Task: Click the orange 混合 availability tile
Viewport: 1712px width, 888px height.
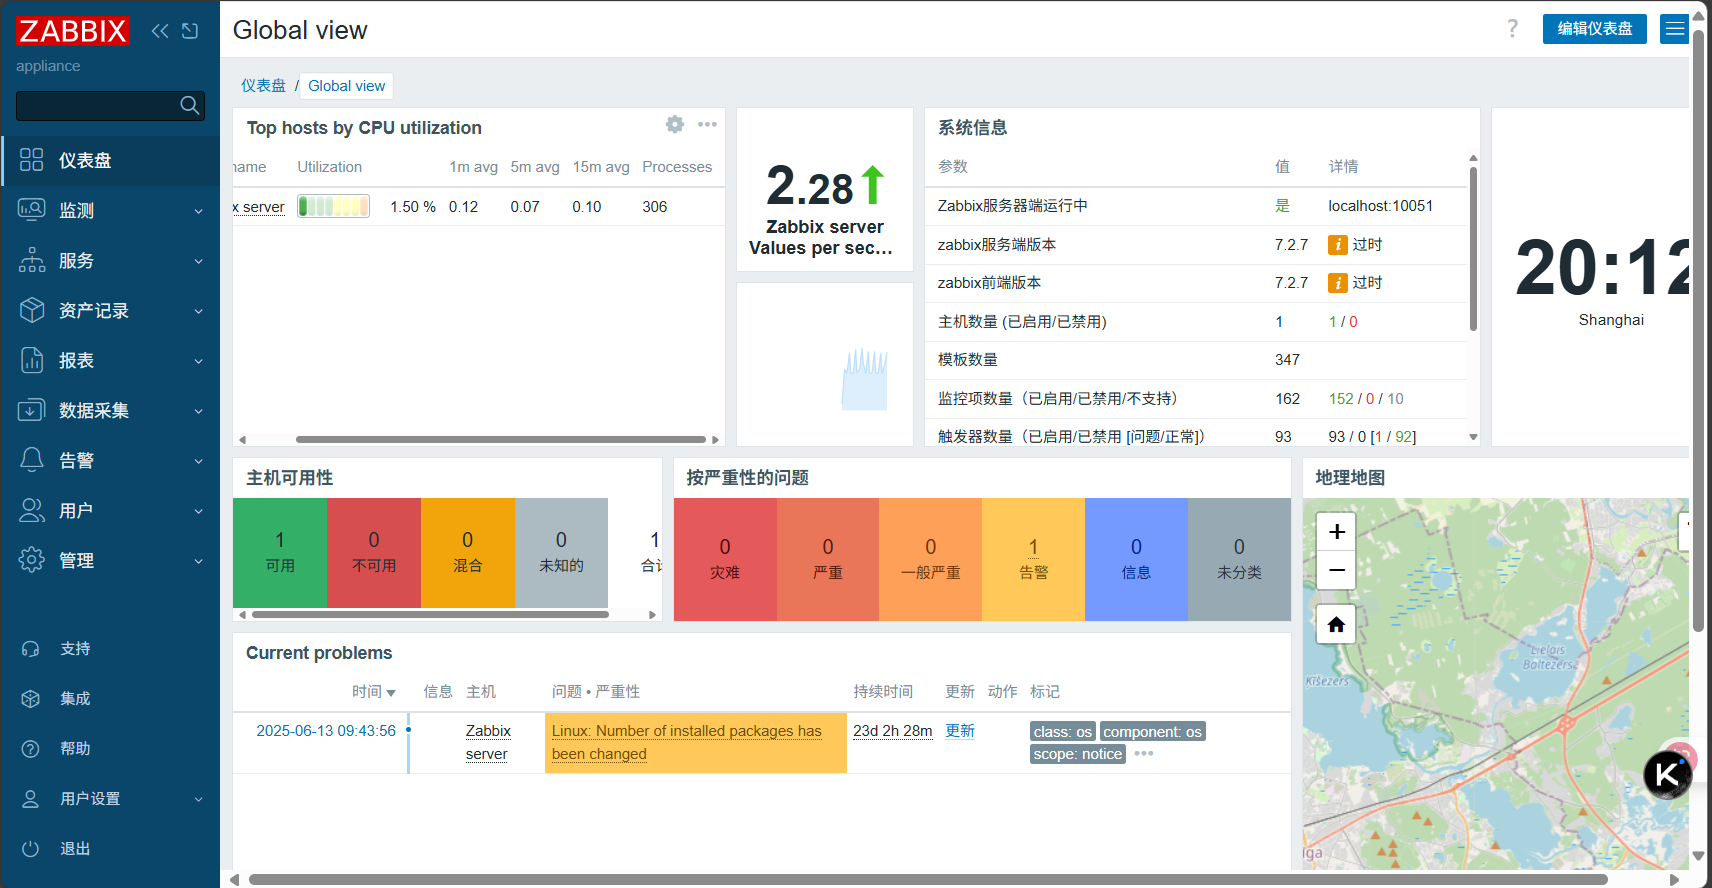Action: 468,552
